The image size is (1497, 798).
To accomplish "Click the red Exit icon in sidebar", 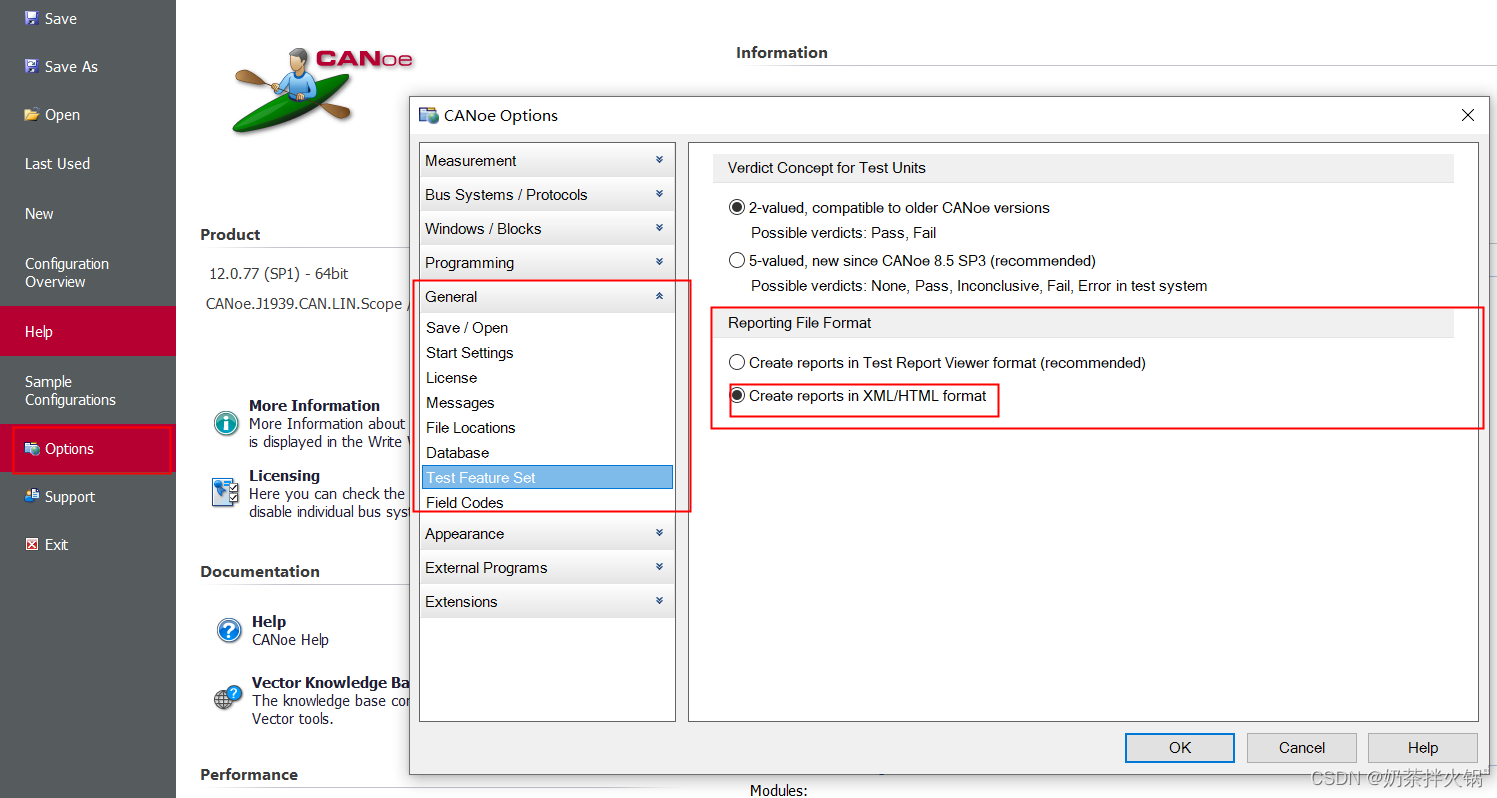I will click(32, 545).
